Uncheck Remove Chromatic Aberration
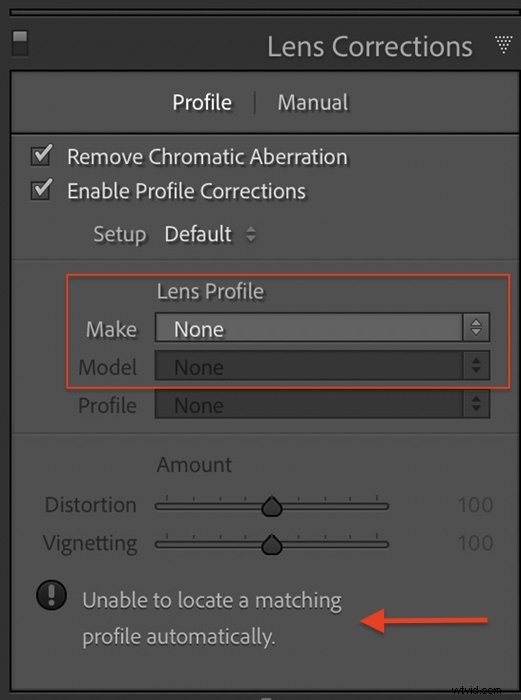Viewport: 521px width, 700px height. 42,155
